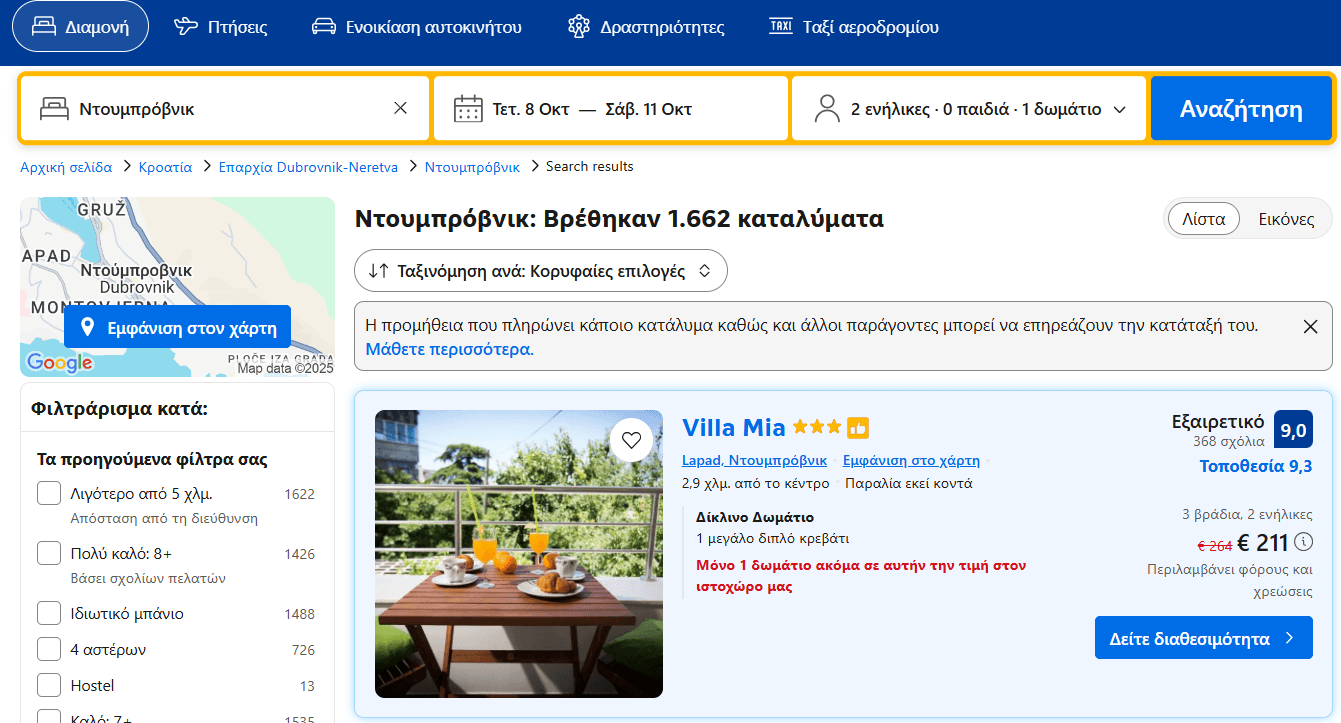Click the price info icon beside € 211
This screenshot has width=1341, height=723.
1303,542
